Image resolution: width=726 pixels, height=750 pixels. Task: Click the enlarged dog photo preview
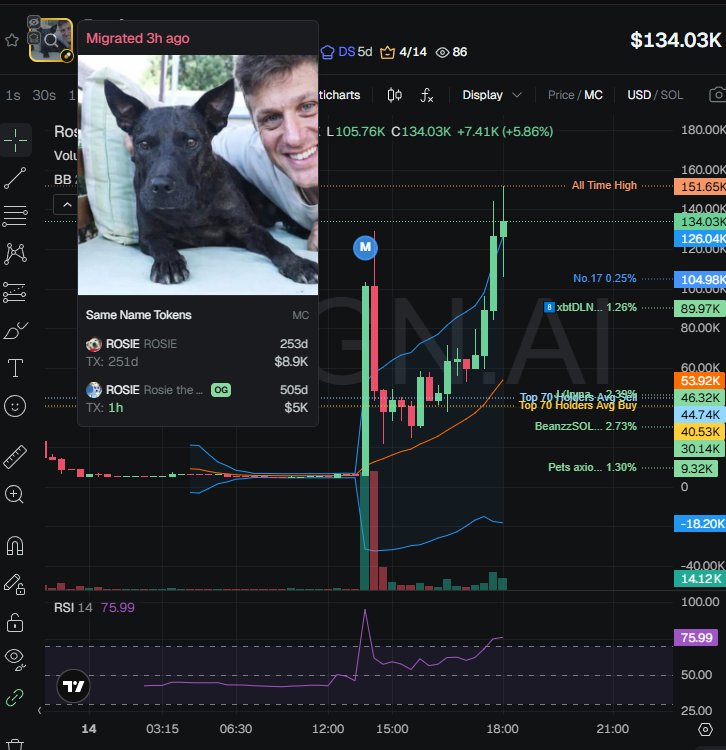pyautogui.click(x=198, y=175)
